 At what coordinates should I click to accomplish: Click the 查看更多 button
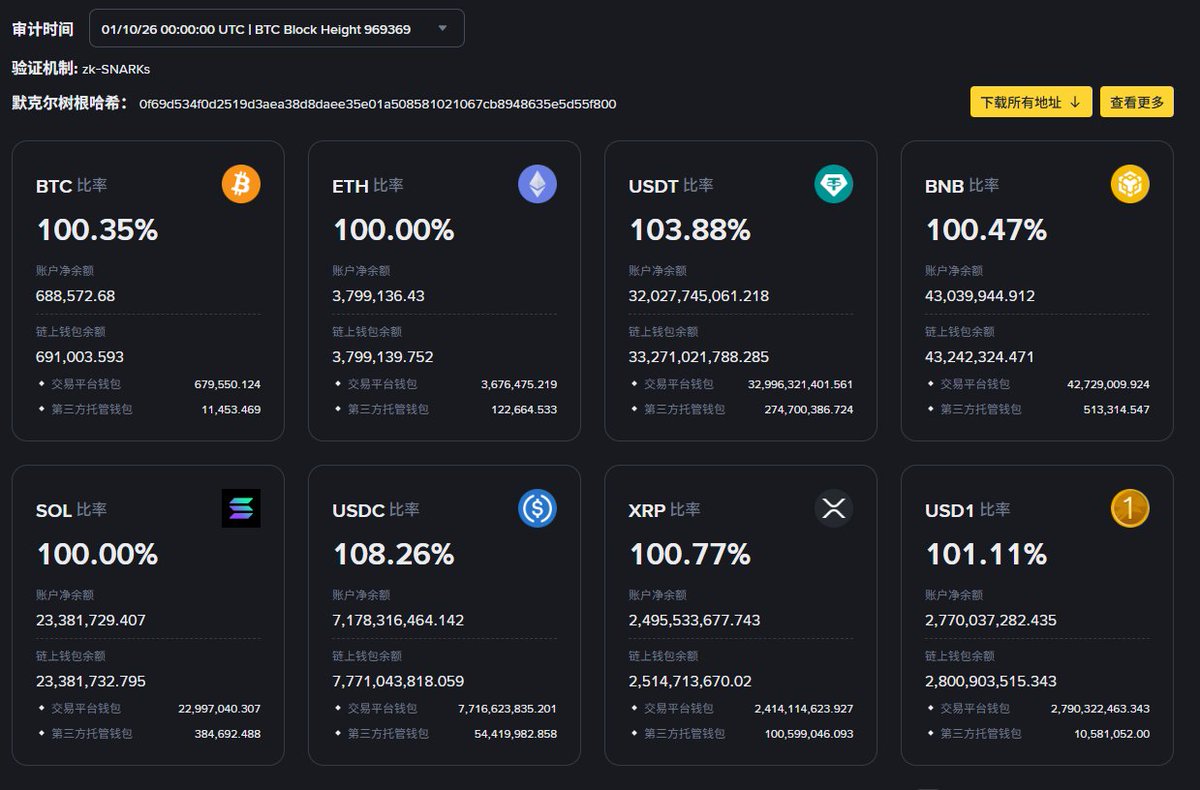click(x=1137, y=102)
